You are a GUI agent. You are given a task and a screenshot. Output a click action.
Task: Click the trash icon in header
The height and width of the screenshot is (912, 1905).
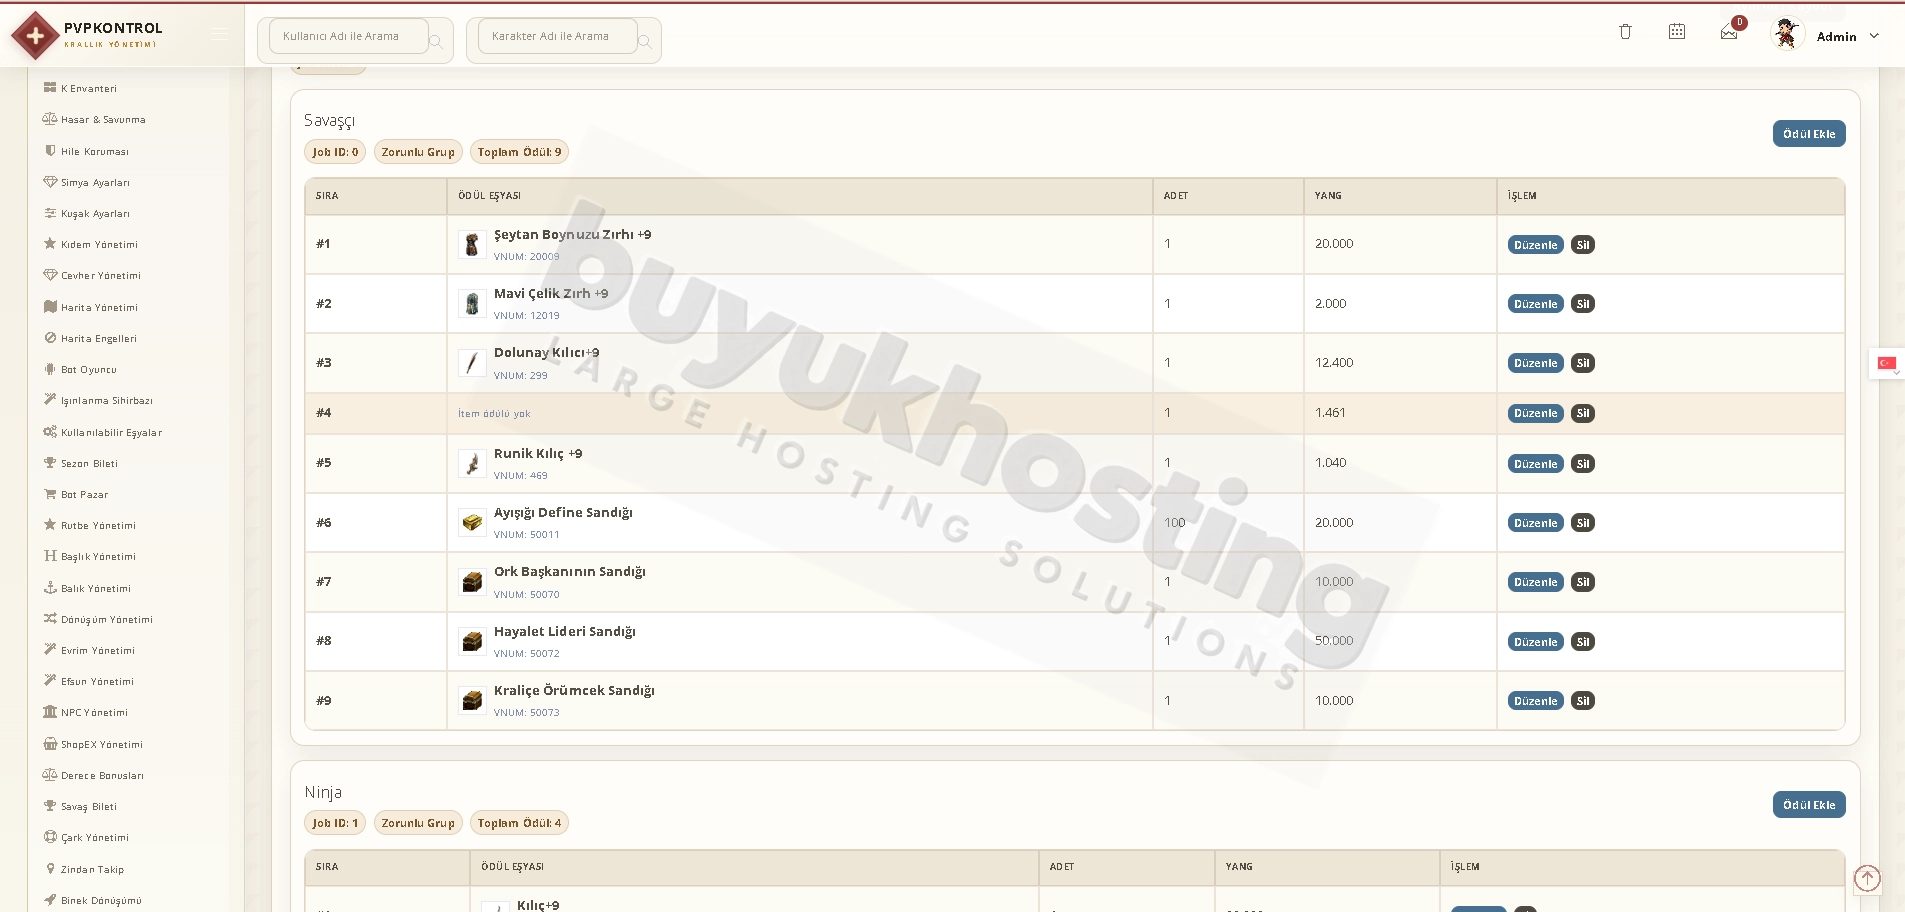pos(1625,32)
